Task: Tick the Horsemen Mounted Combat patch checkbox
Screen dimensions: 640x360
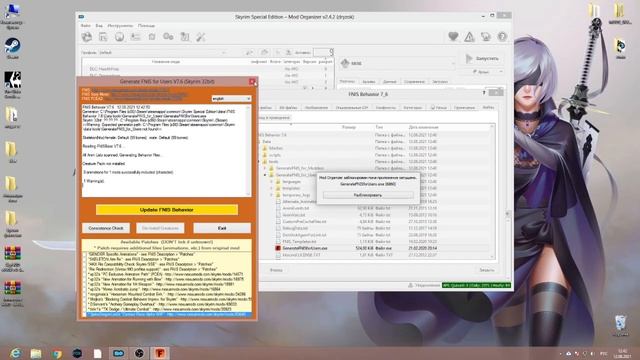Action: (84, 294)
